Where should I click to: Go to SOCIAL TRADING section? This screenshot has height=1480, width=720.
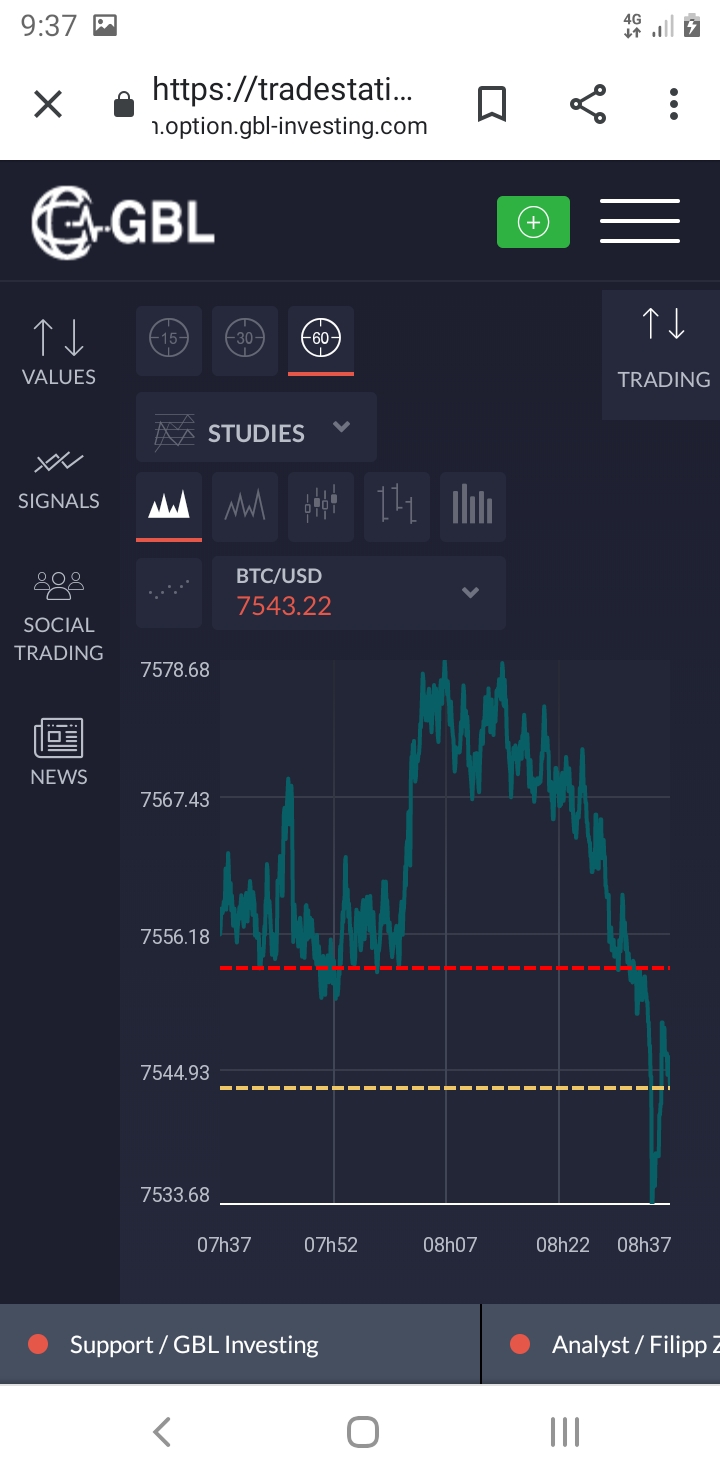coord(59,617)
